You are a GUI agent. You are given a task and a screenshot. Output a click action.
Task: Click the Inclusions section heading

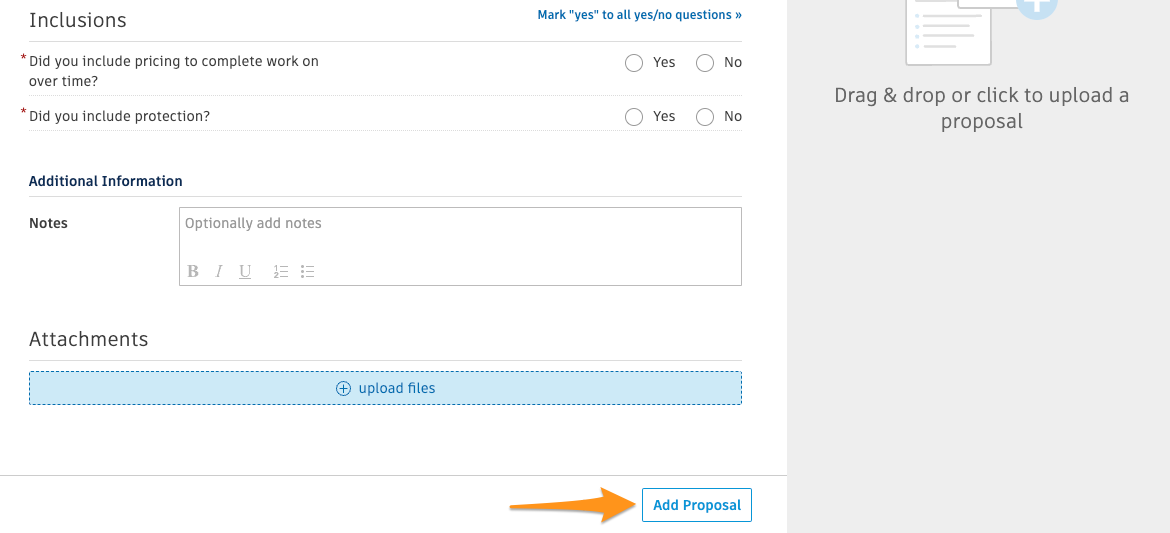pyautogui.click(x=78, y=20)
